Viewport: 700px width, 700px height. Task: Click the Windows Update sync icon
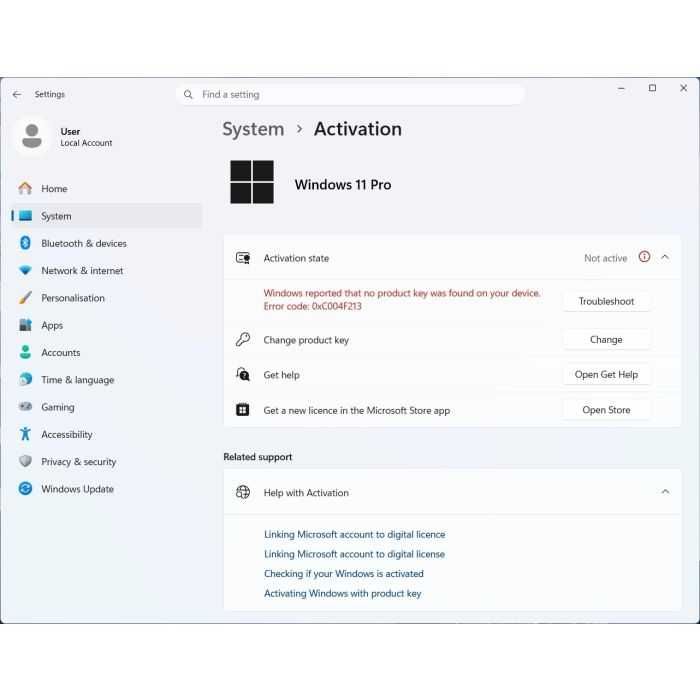(x=25, y=488)
